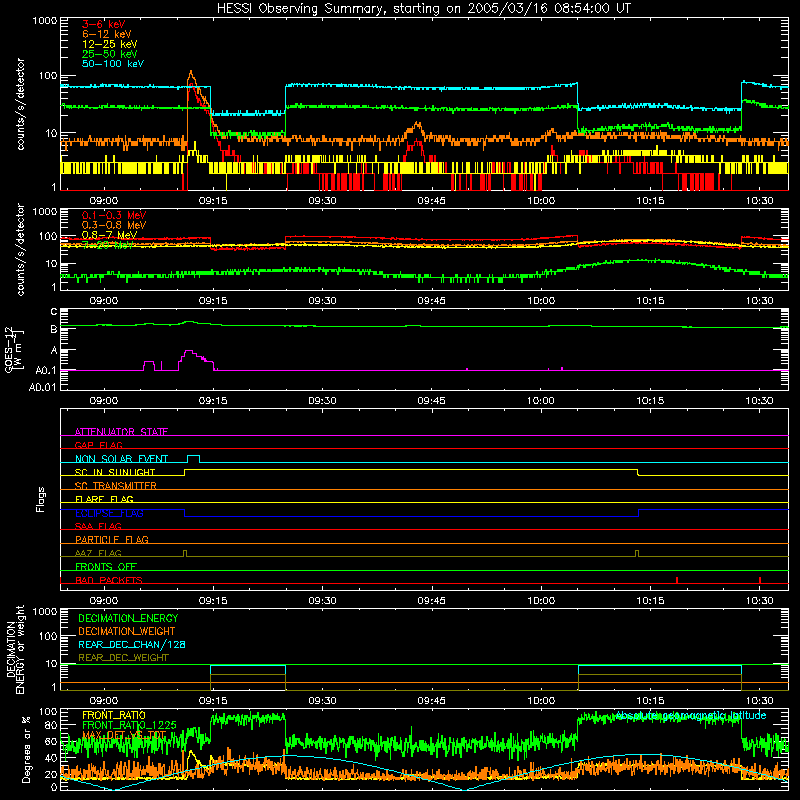Screen dimensions: 800x800
Task: Click the BAD_PACKETS flag label
Action: pyautogui.click(x=109, y=580)
